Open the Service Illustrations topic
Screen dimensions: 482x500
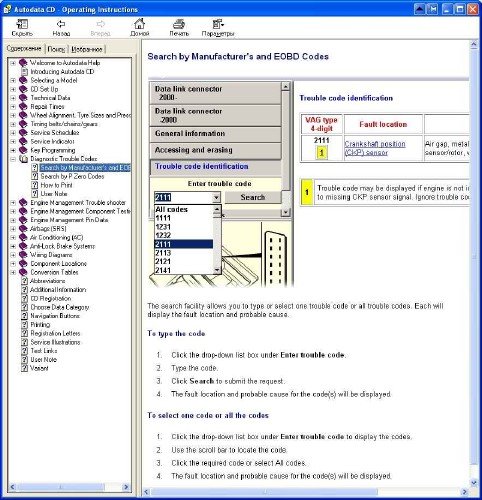(x=55, y=342)
